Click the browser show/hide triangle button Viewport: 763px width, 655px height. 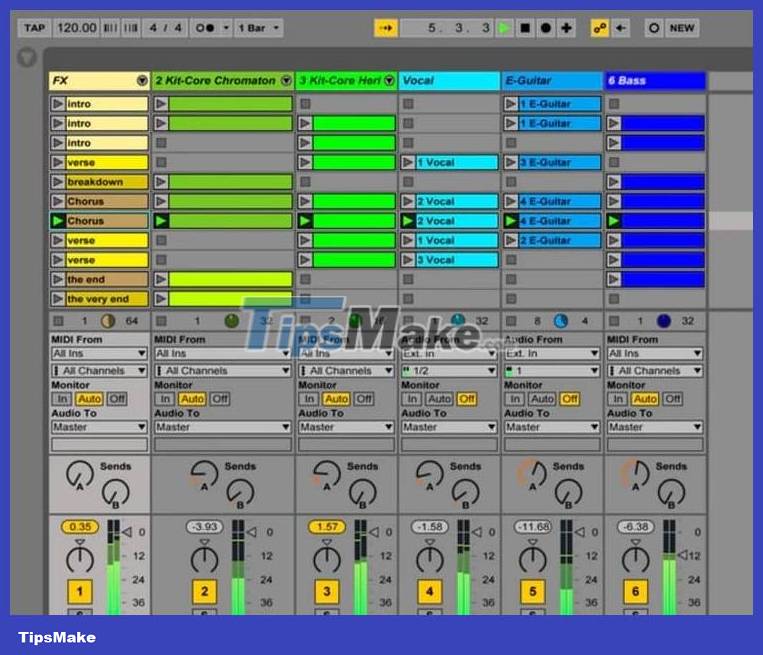pyautogui.click(x=27, y=57)
